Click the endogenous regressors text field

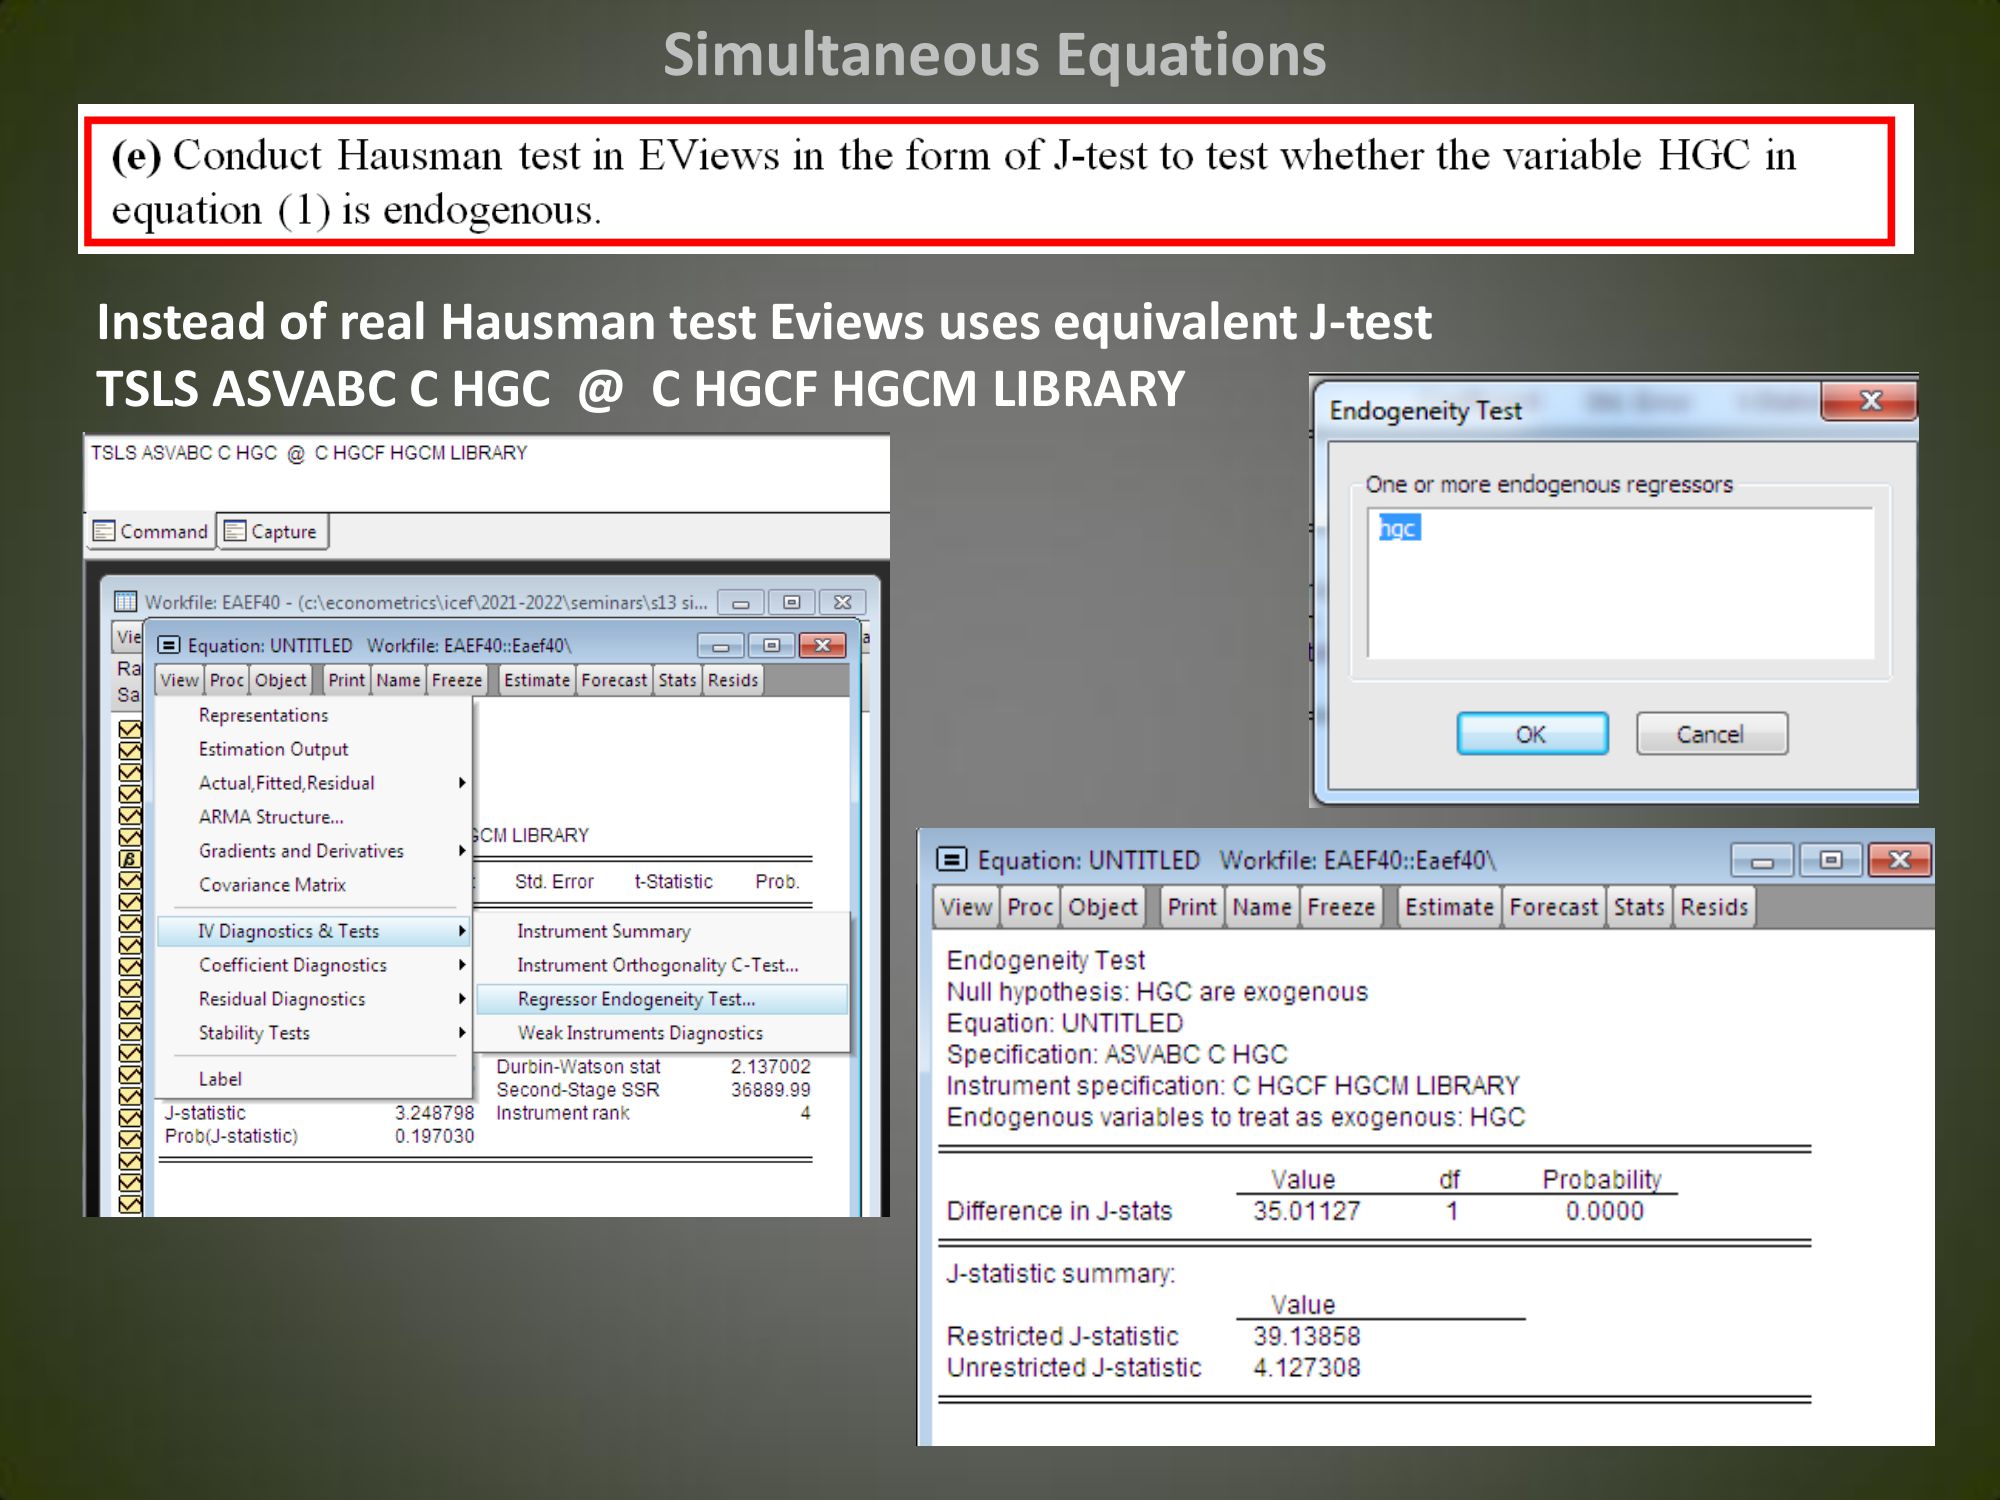(1620, 584)
